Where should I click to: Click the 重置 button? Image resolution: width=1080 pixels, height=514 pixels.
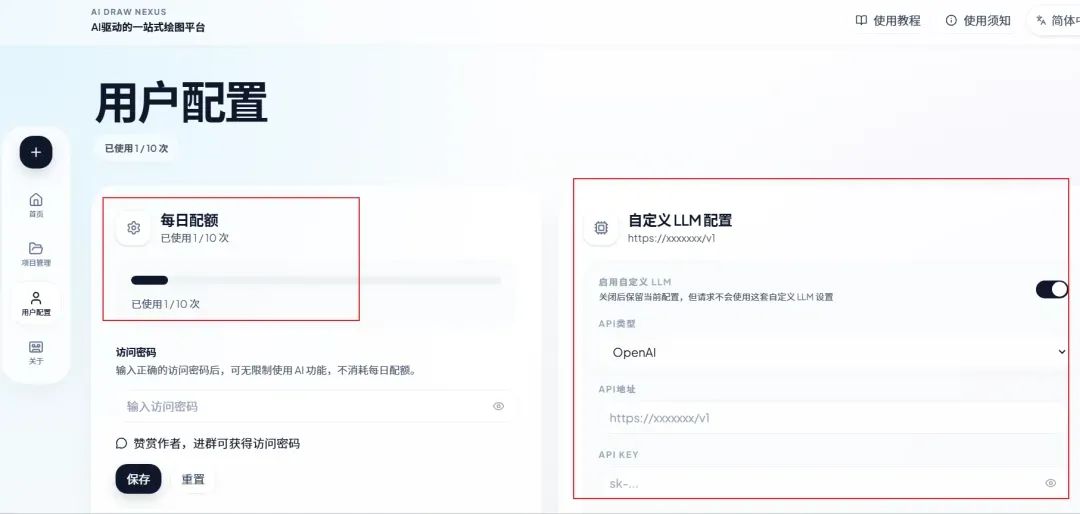click(x=193, y=479)
